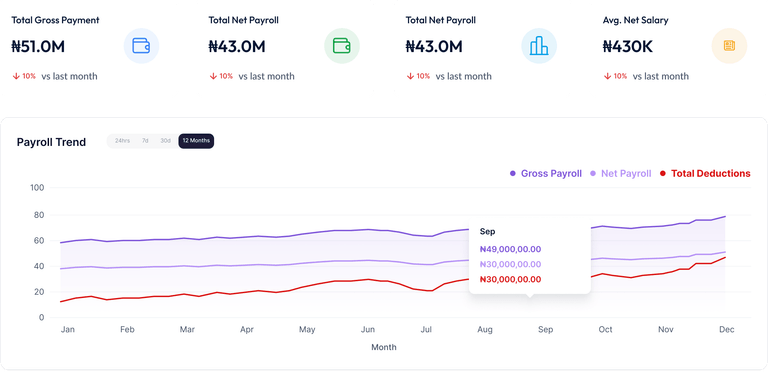Click the Apr label on the x-axis
Screen dimensions: 768x372
(247, 329)
